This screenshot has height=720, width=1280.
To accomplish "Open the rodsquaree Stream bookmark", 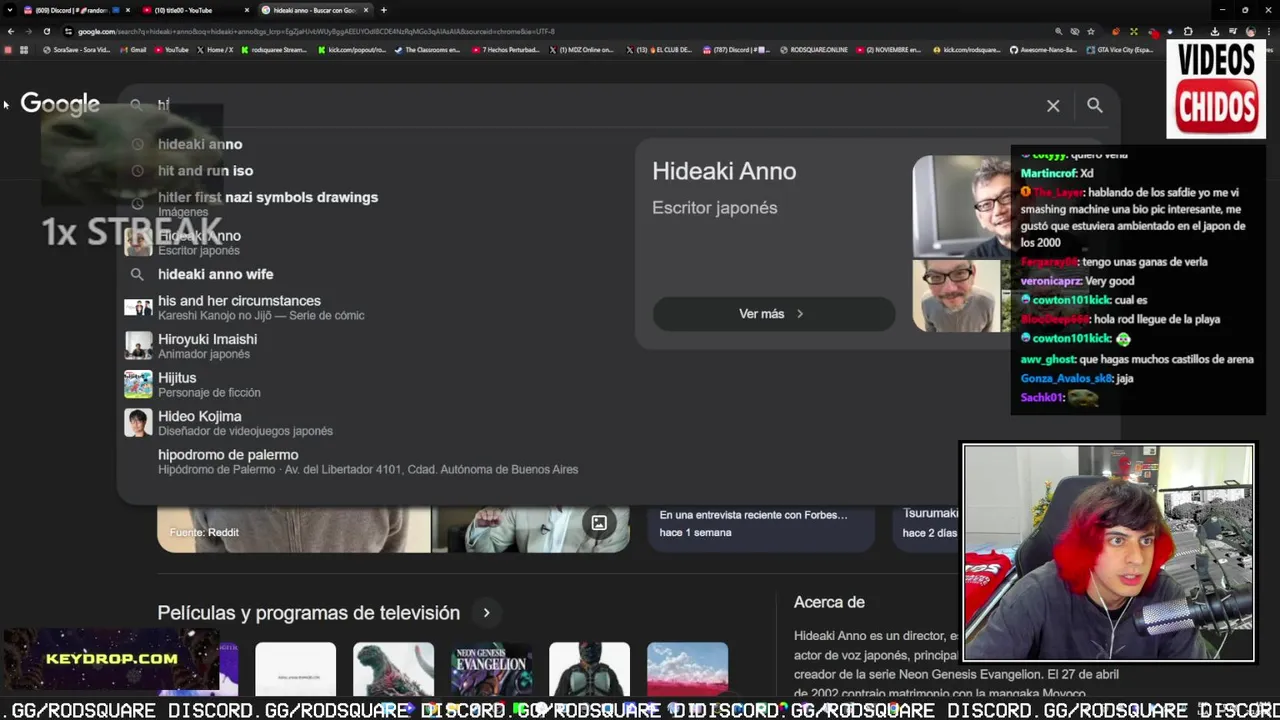I will coord(274,50).
